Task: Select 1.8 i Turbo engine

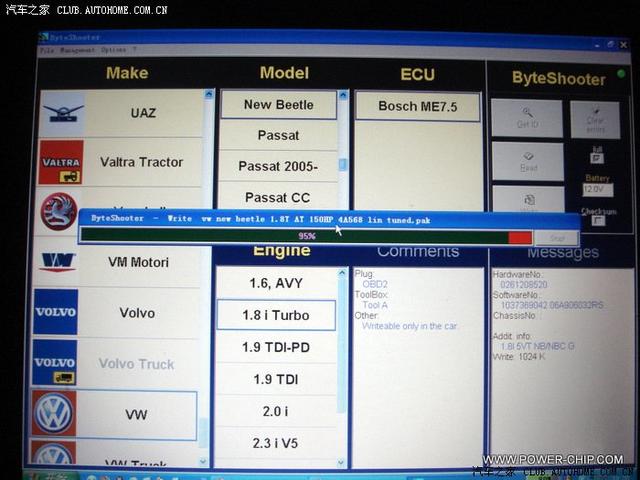Action: point(276,315)
